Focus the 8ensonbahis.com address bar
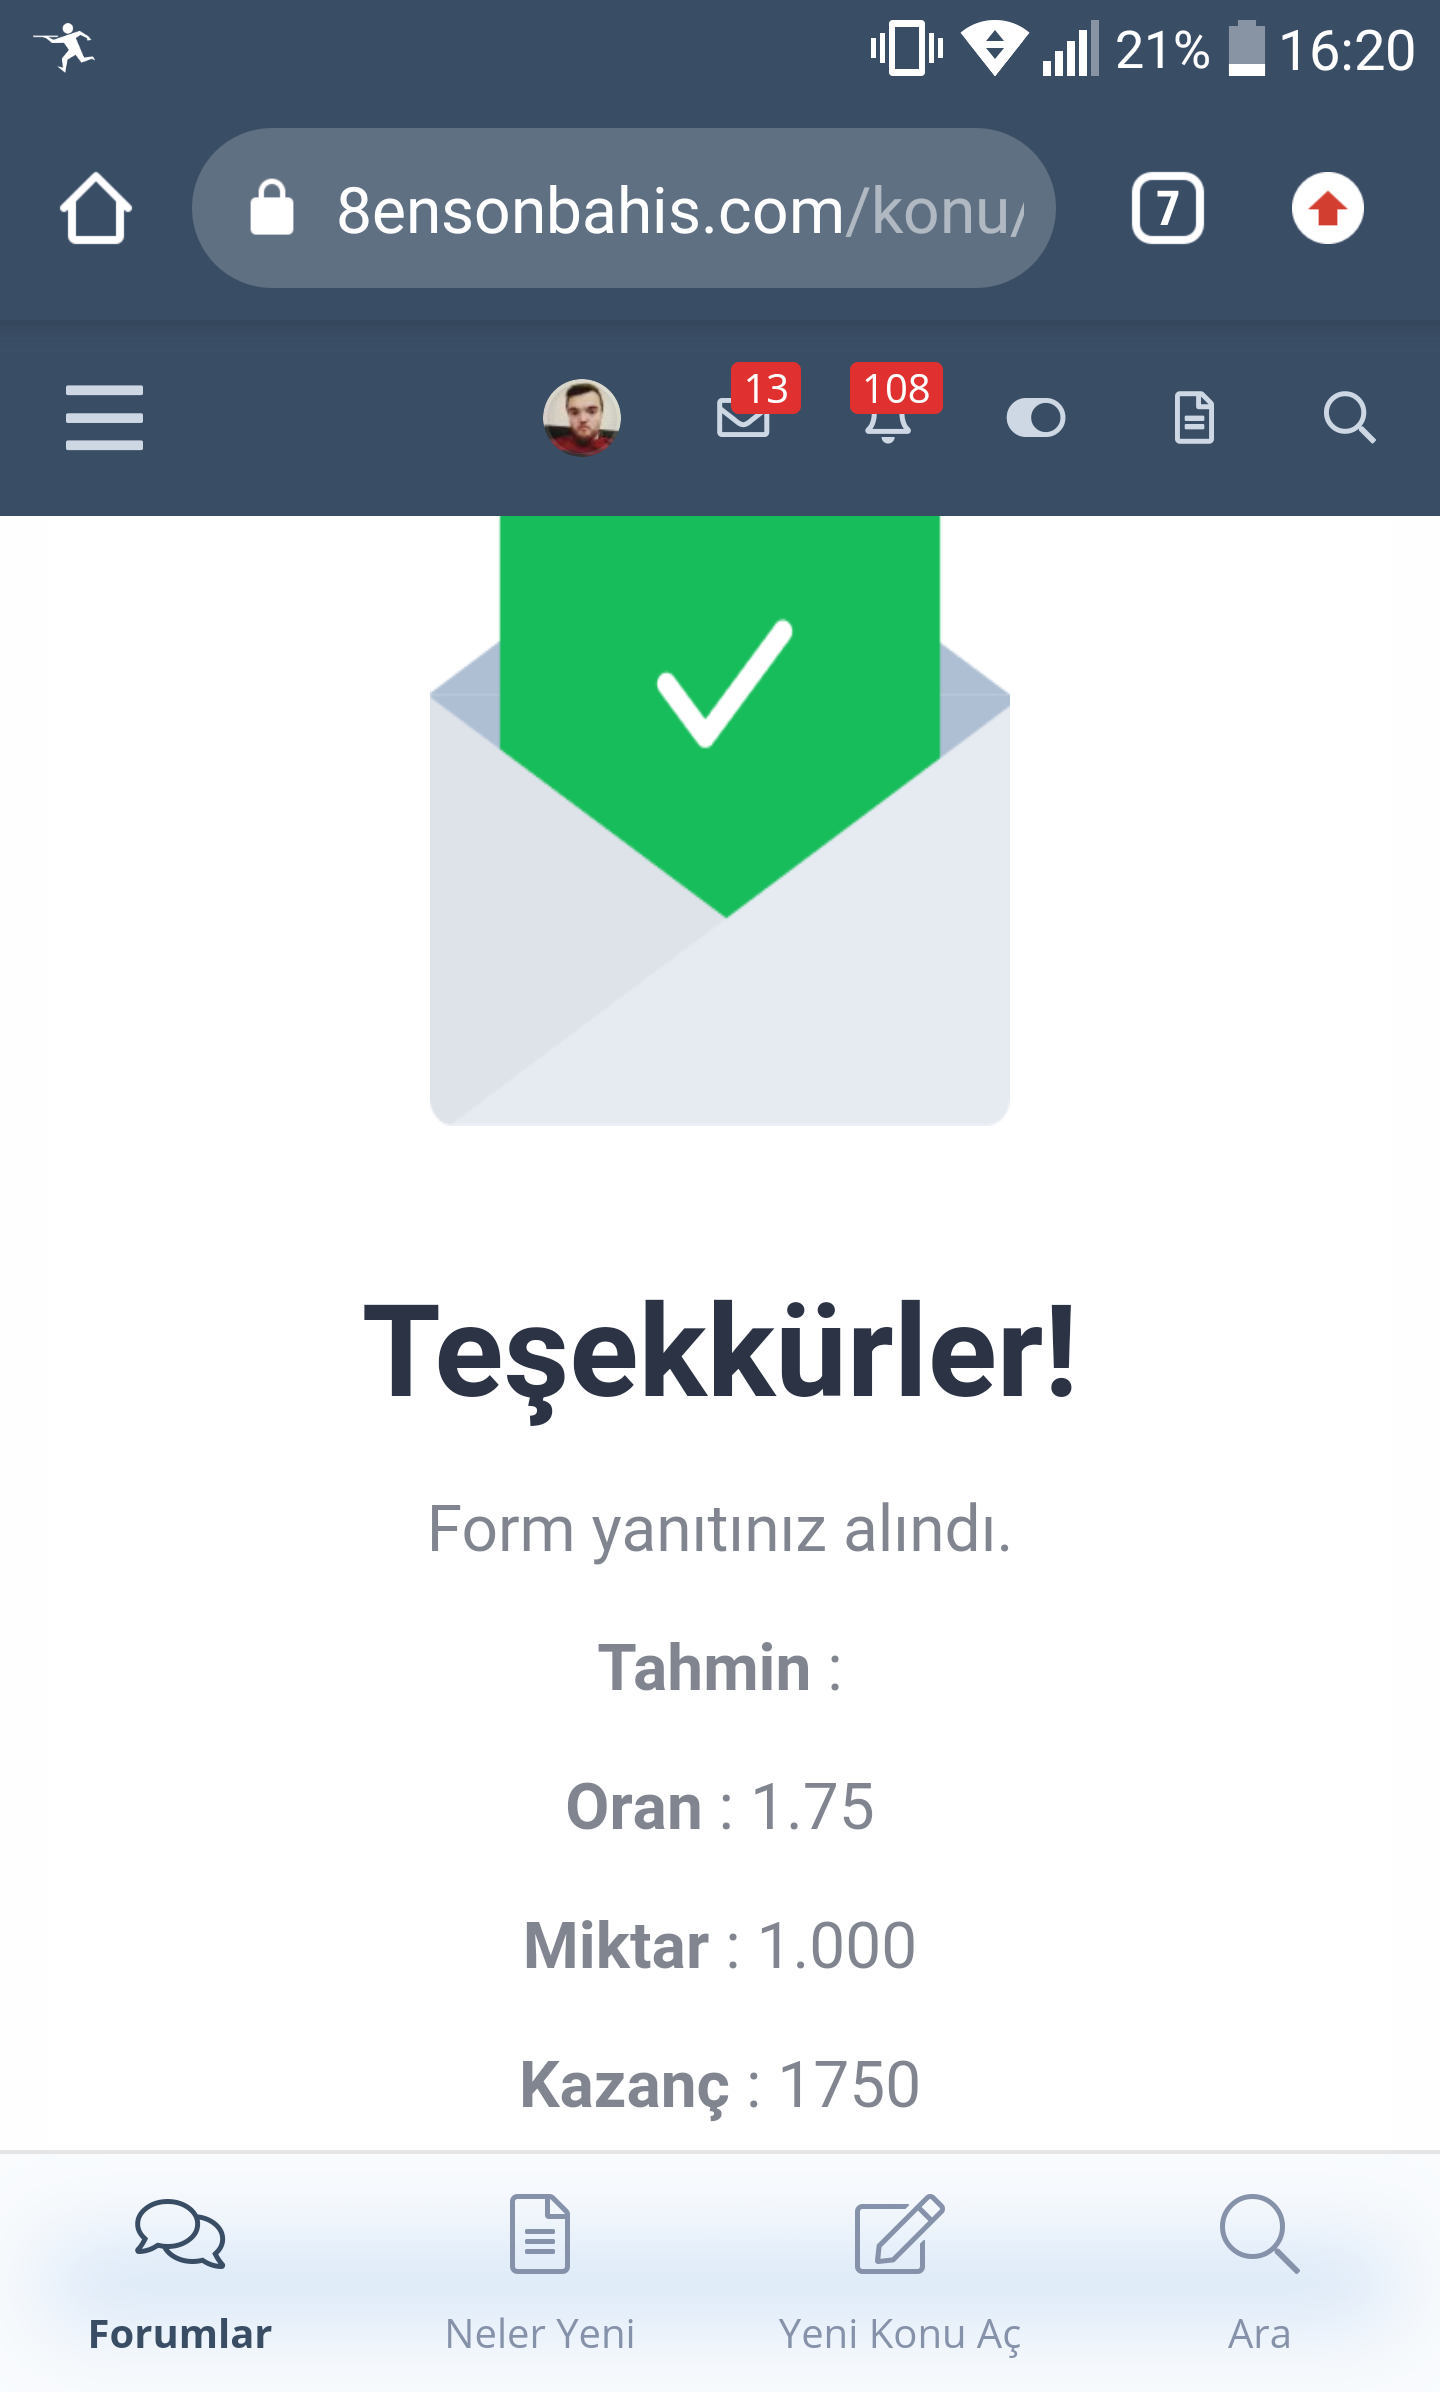 point(623,208)
